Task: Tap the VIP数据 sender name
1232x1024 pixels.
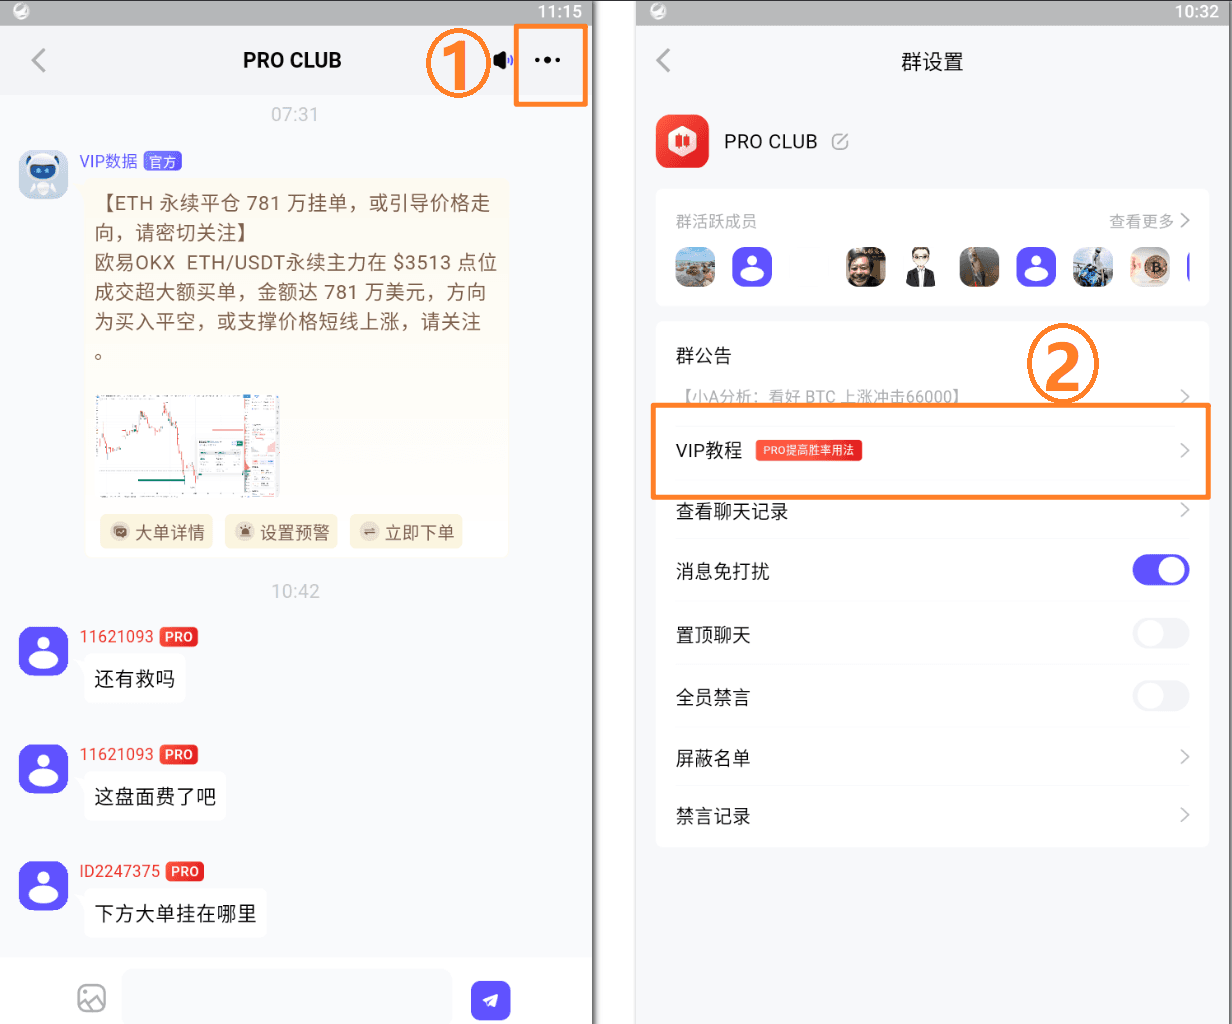Action: 108,161
